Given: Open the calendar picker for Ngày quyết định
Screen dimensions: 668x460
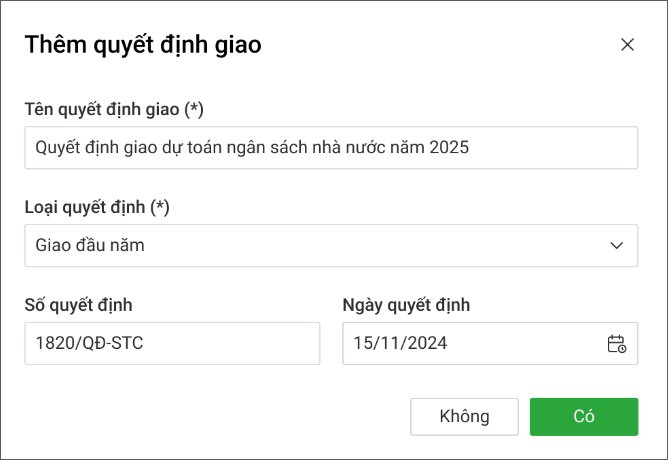Looking at the screenshot, I should pyautogui.click(x=616, y=343).
